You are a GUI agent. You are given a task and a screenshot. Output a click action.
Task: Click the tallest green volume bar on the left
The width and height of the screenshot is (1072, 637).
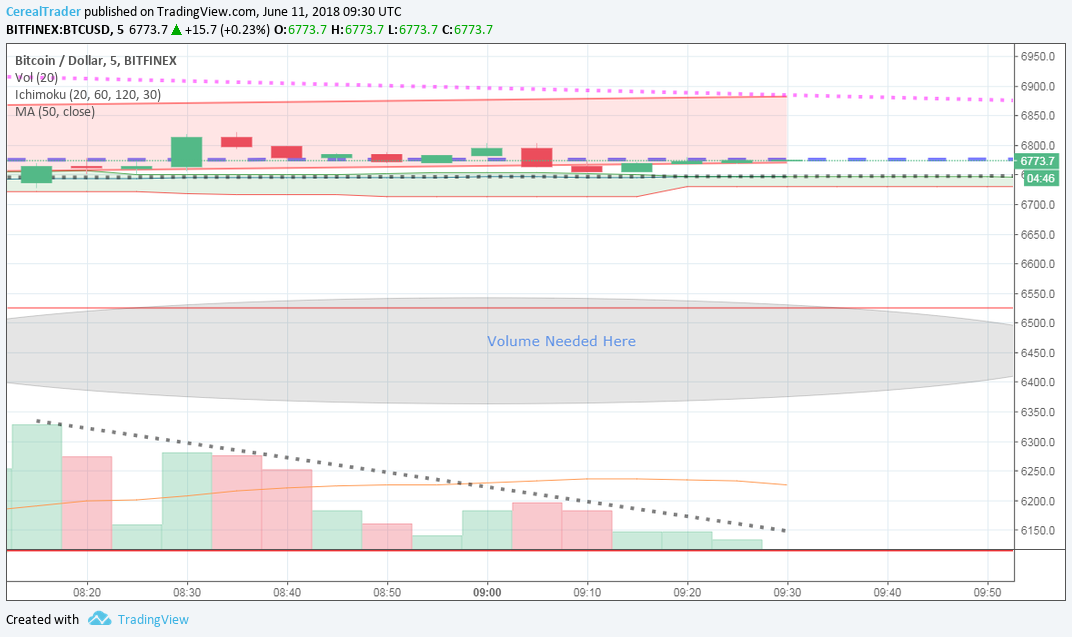coord(37,487)
